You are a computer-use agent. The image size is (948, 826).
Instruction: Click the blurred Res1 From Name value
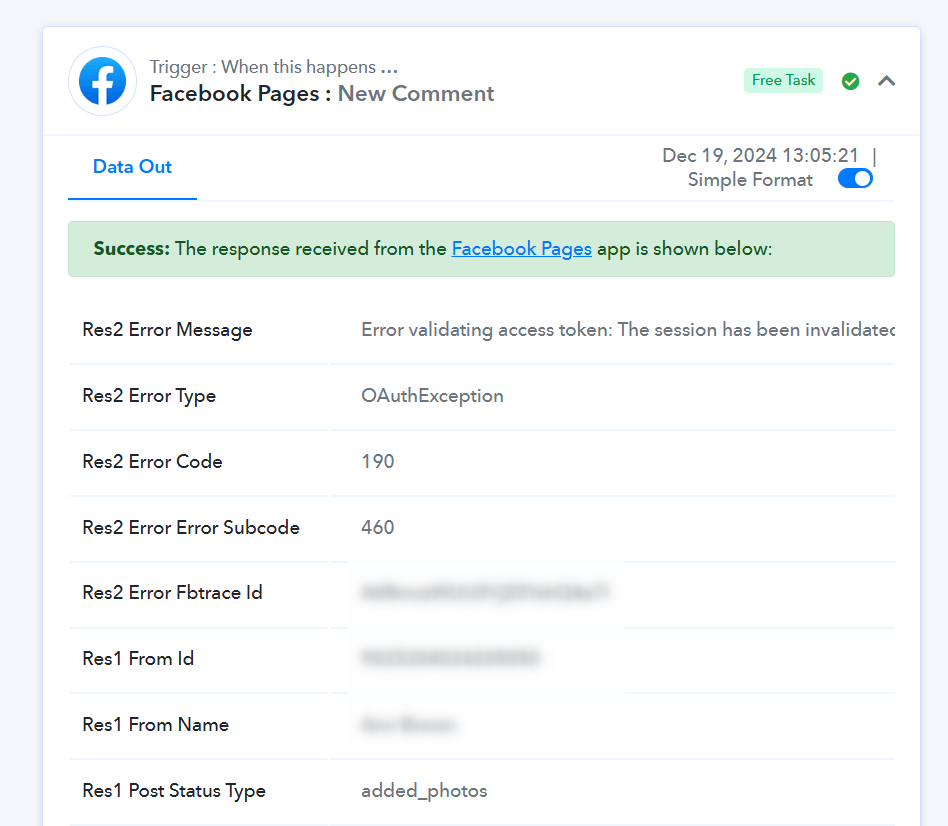[409, 725]
